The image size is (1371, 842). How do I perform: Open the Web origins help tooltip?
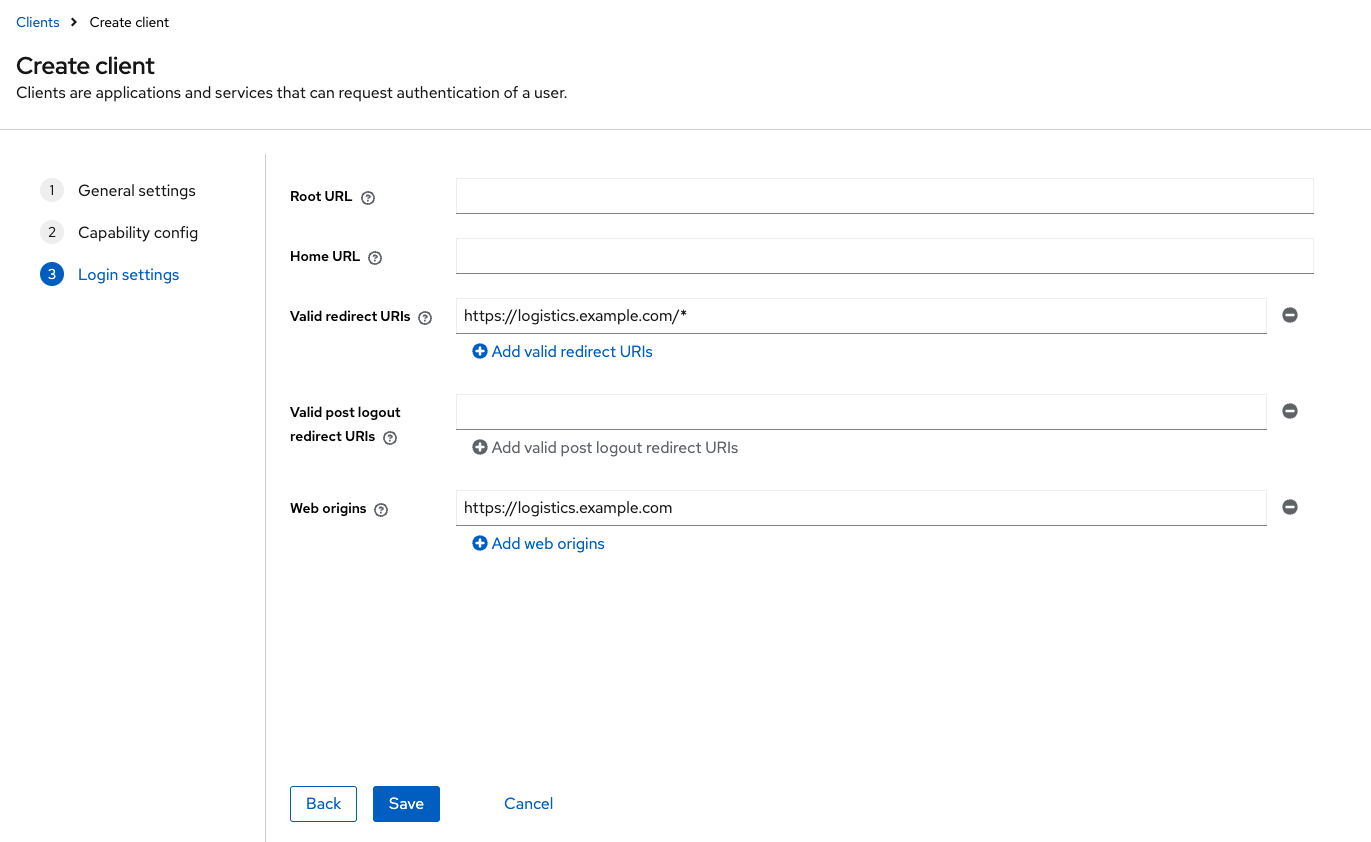pyautogui.click(x=380, y=509)
